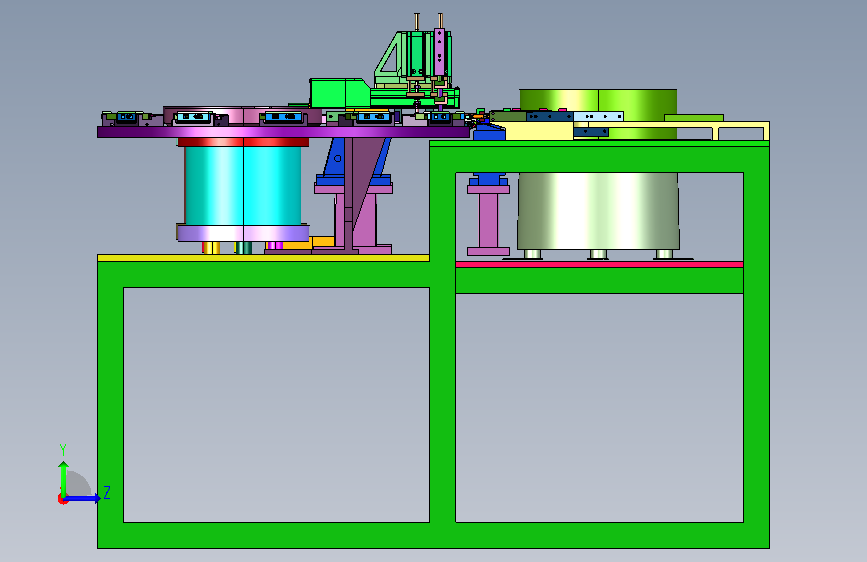Select the pink pedestal stand inside right frame
Screen dimensions: 867x562
(488, 220)
